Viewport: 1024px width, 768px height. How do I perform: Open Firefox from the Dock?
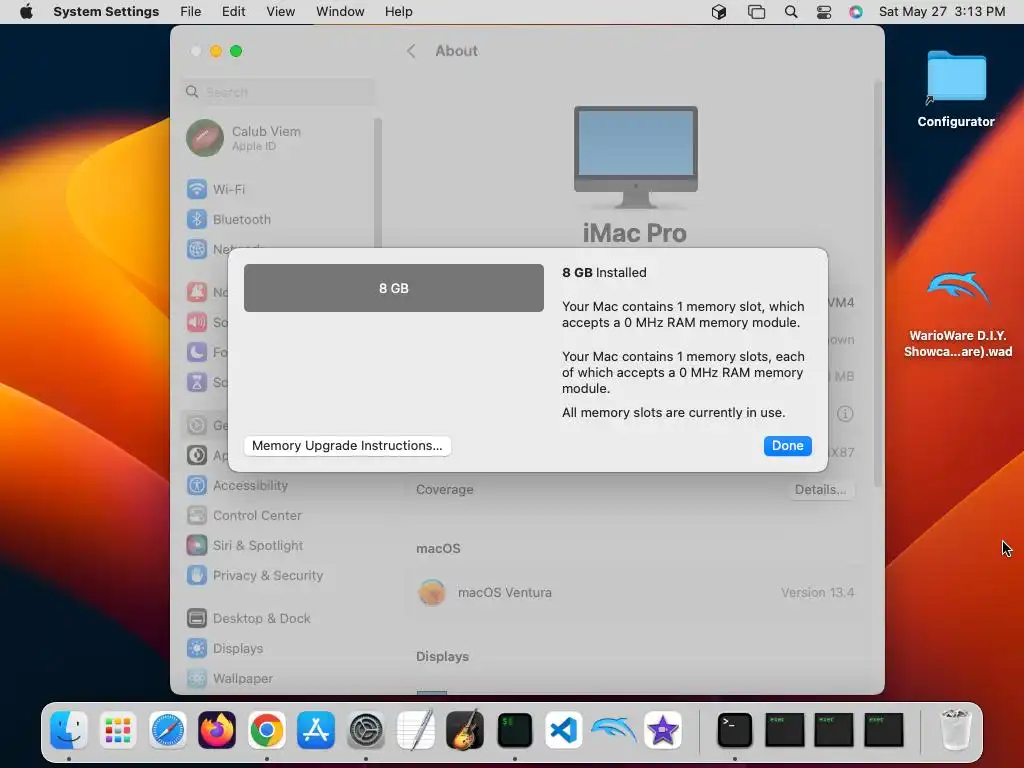217,730
